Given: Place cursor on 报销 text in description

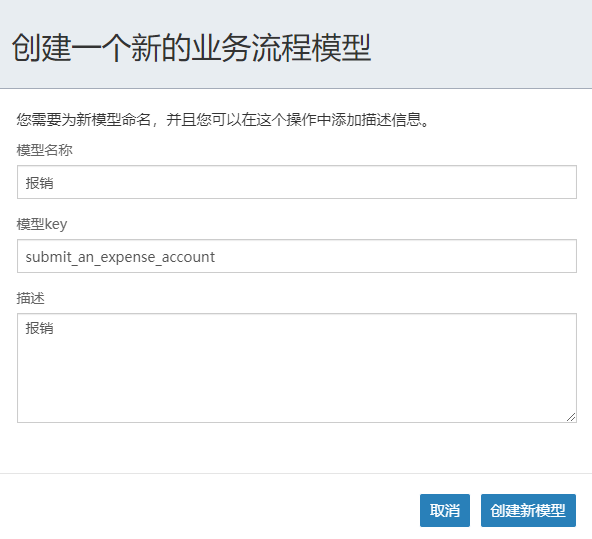Looking at the screenshot, I should point(40,328).
